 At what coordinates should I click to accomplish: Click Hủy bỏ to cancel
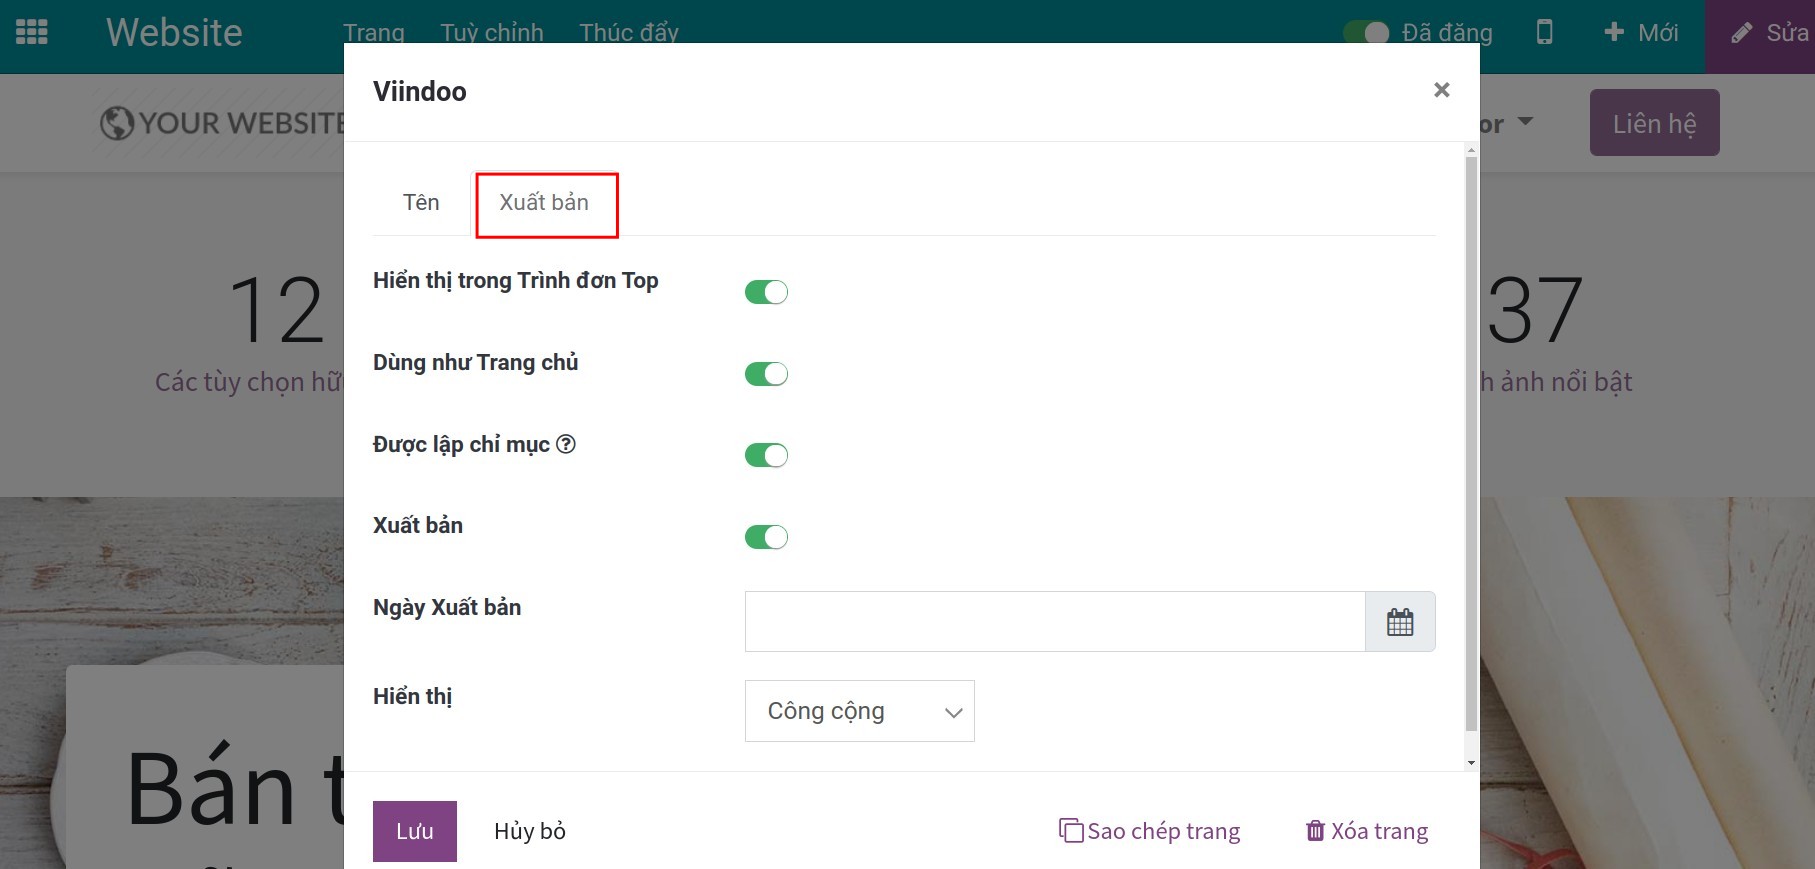[x=530, y=831]
